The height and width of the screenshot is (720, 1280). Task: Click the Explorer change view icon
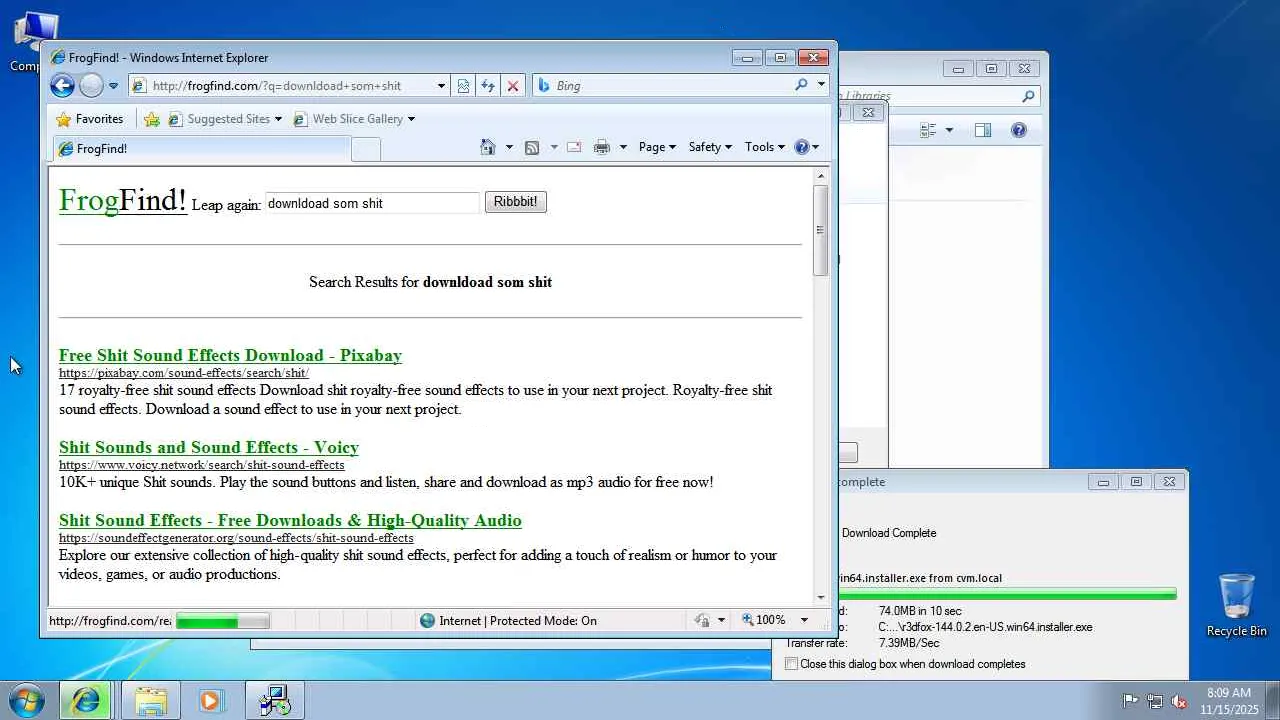[928, 130]
